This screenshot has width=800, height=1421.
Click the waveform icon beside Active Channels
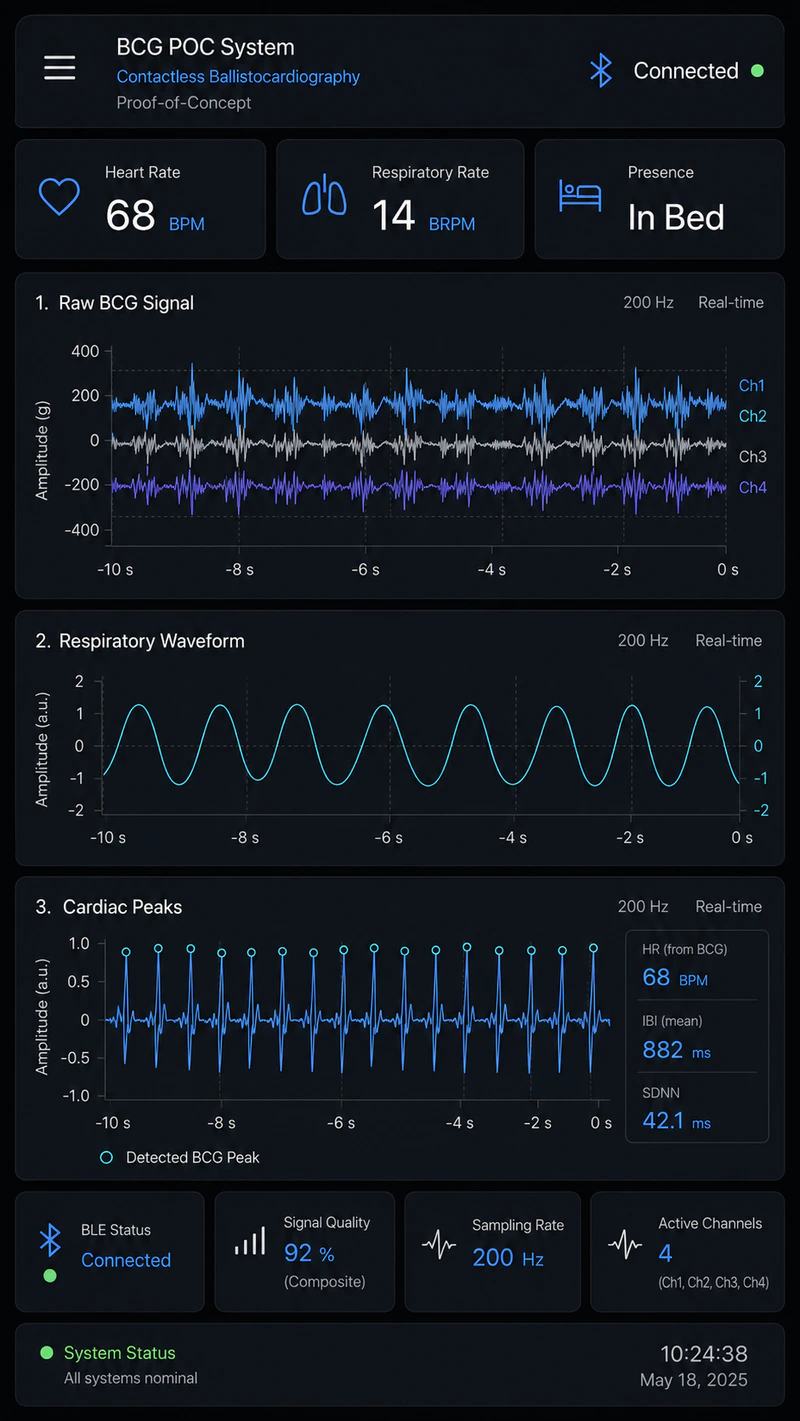625,1245
